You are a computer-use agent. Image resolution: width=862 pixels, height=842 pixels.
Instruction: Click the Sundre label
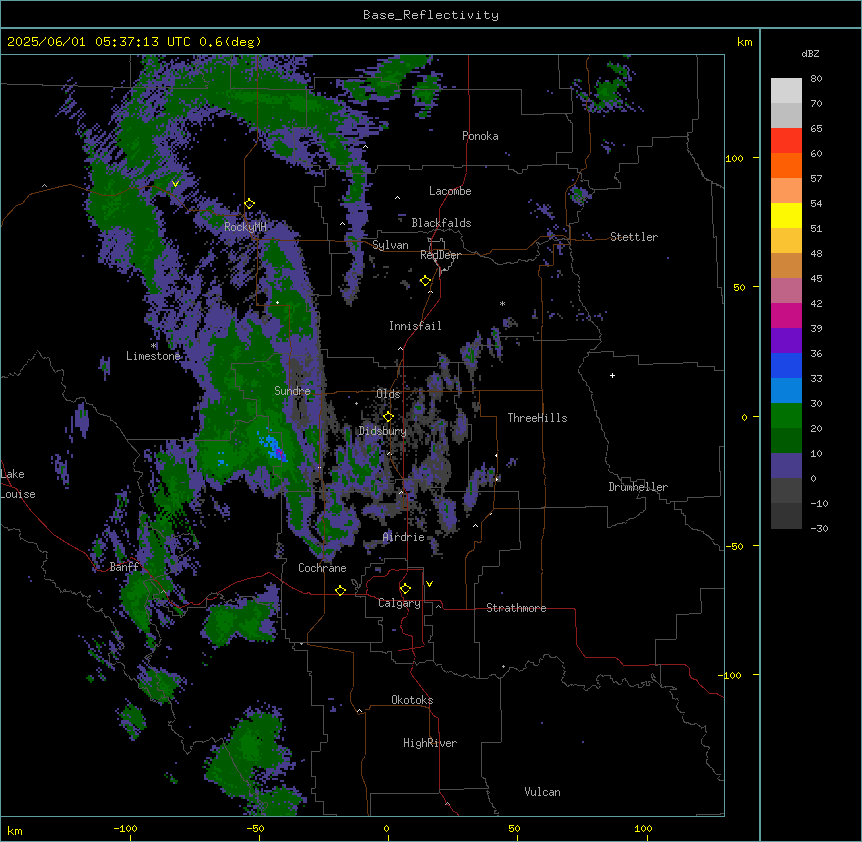click(292, 391)
